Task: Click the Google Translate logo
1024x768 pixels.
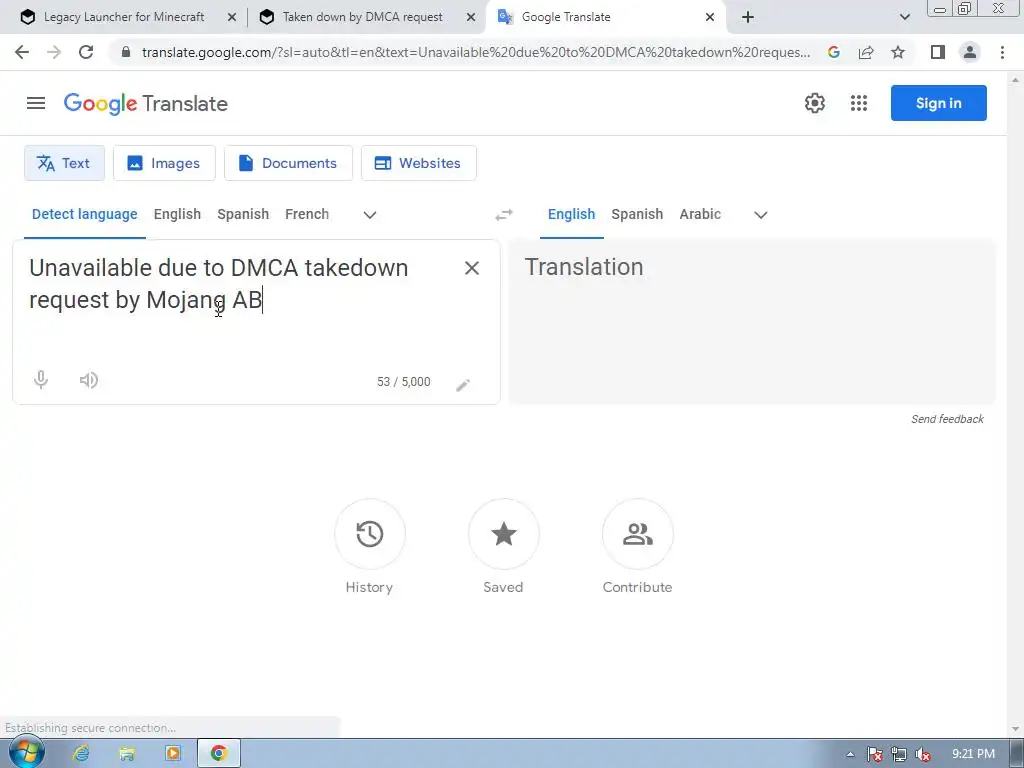Action: coord(146,103)
